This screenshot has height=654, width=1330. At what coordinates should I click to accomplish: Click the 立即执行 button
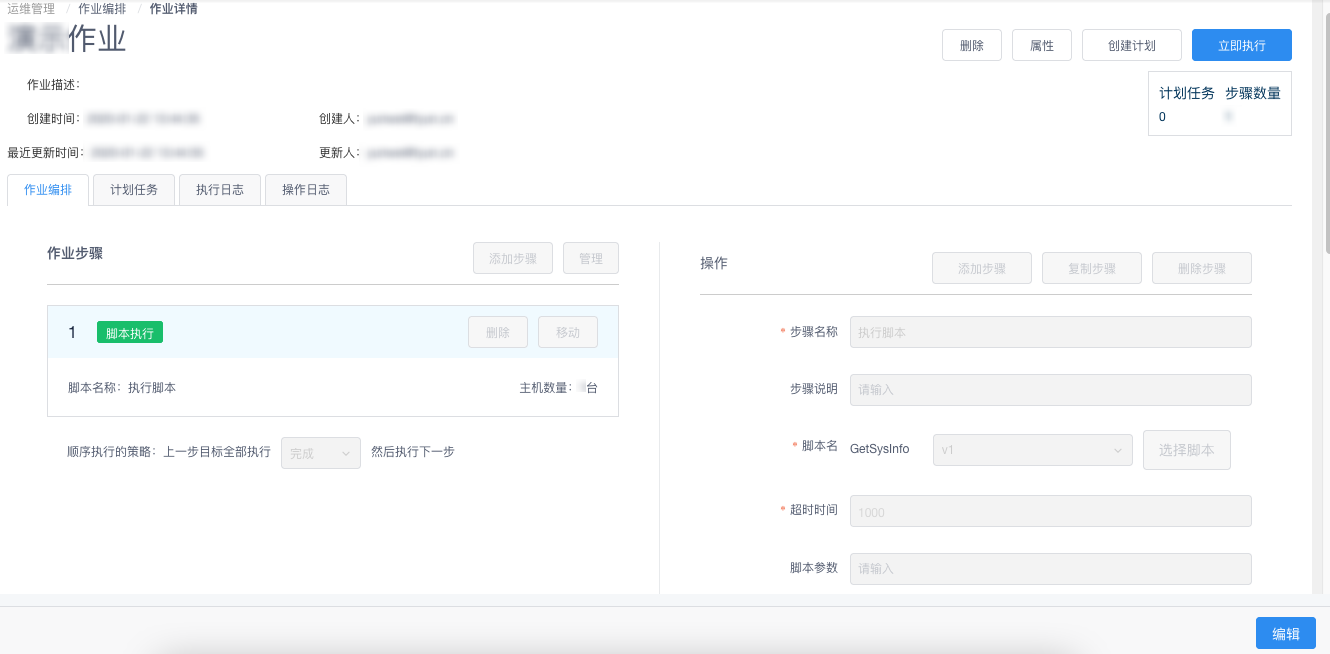tap(1241, 46)
